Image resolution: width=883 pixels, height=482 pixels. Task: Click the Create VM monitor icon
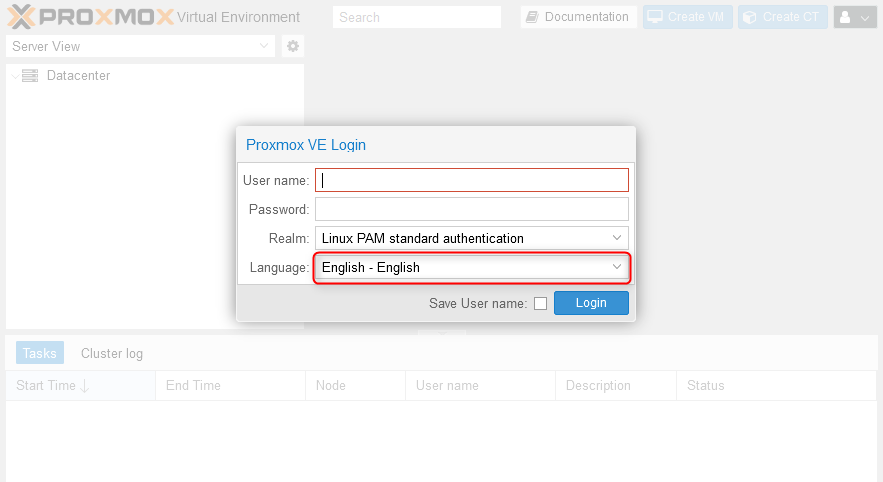pos(654,17)
